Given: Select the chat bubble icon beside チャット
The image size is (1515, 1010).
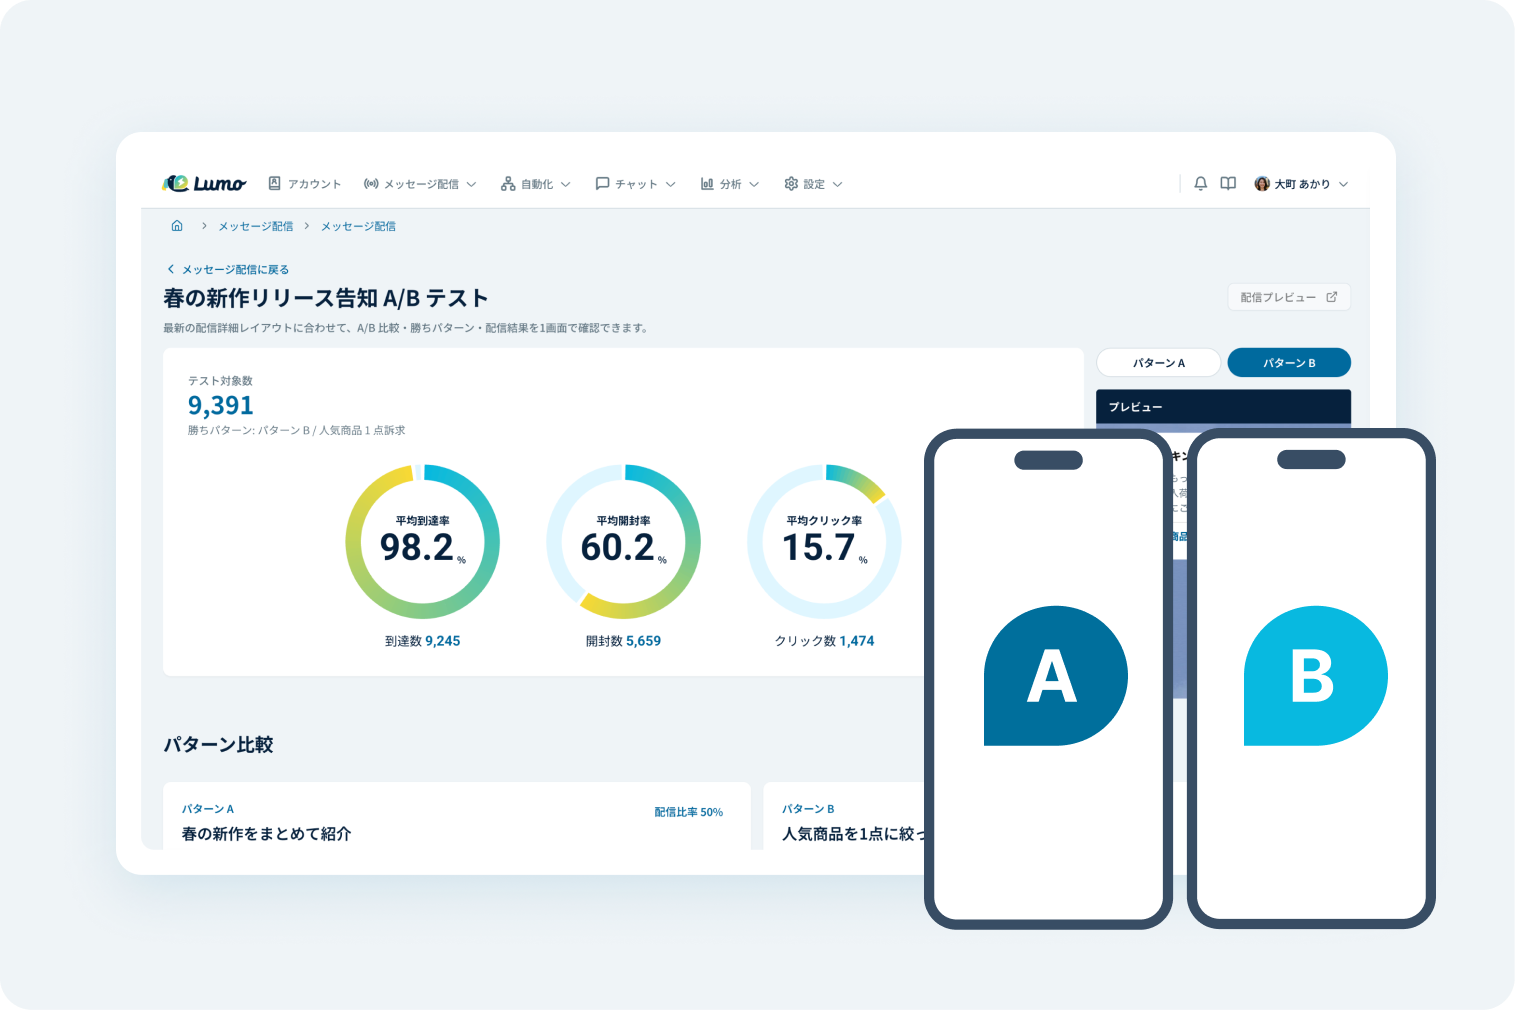Looking at the screenshot, I should (x=601, y=183).
